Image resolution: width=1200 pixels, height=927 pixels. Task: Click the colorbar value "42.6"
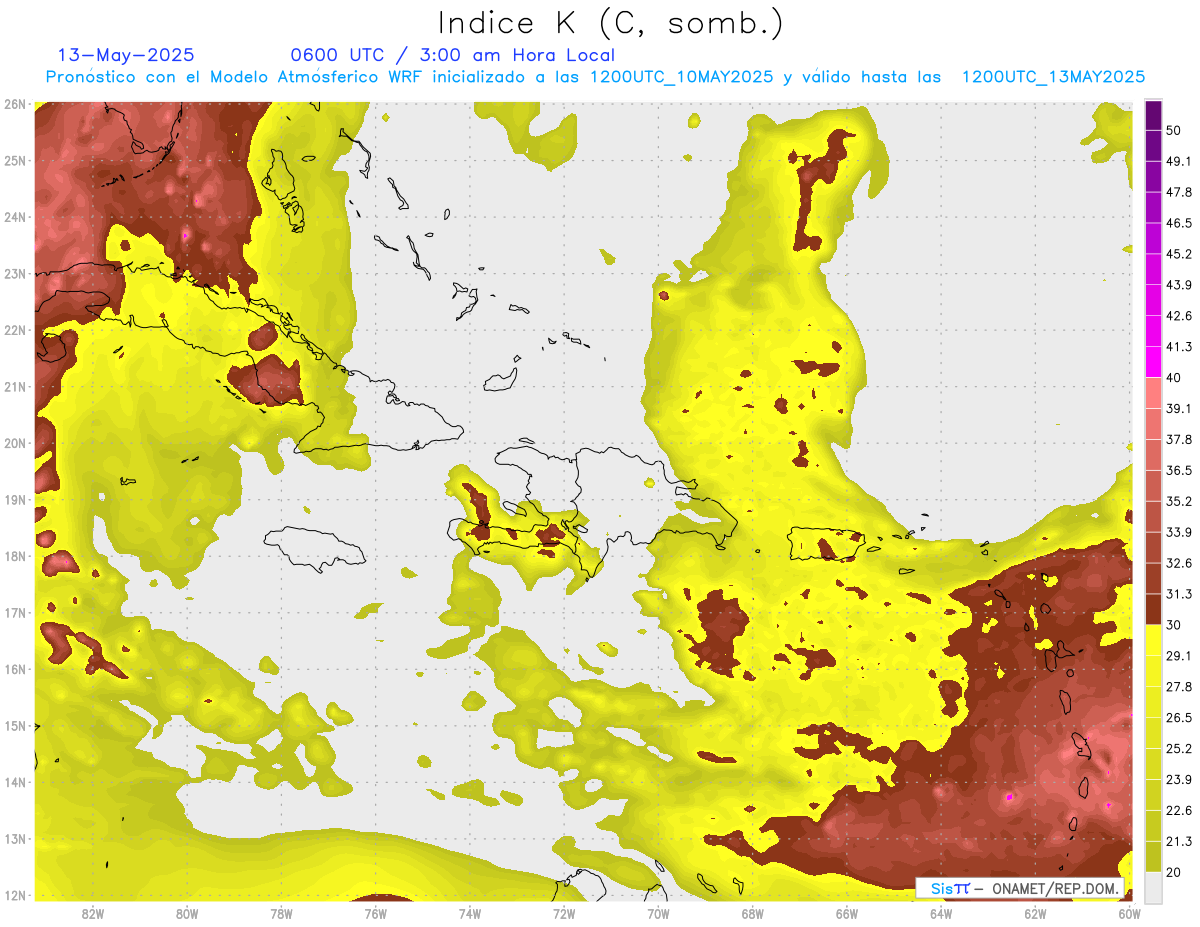(1180, 316)
